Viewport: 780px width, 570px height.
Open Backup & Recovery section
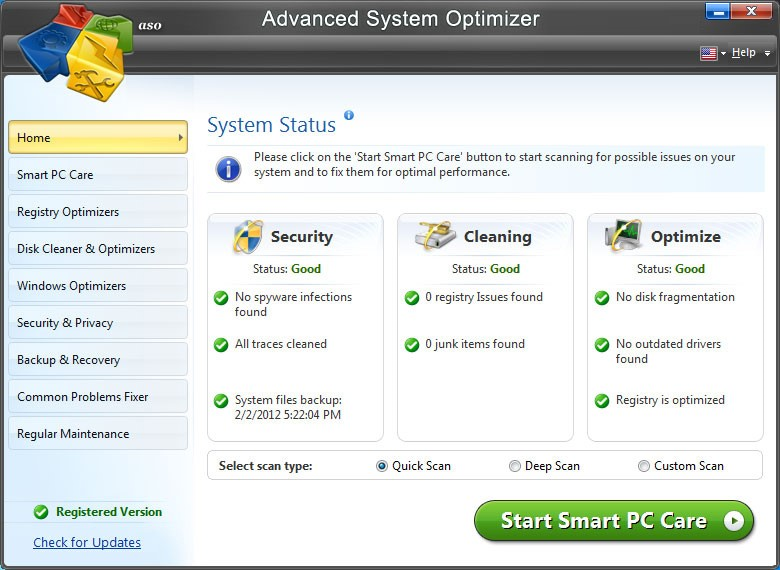[x=98, y=360]
